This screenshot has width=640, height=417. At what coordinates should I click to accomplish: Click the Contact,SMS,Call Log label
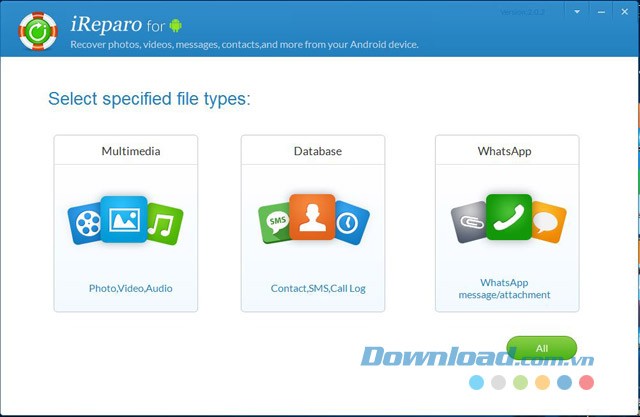(x=318, y=288)
